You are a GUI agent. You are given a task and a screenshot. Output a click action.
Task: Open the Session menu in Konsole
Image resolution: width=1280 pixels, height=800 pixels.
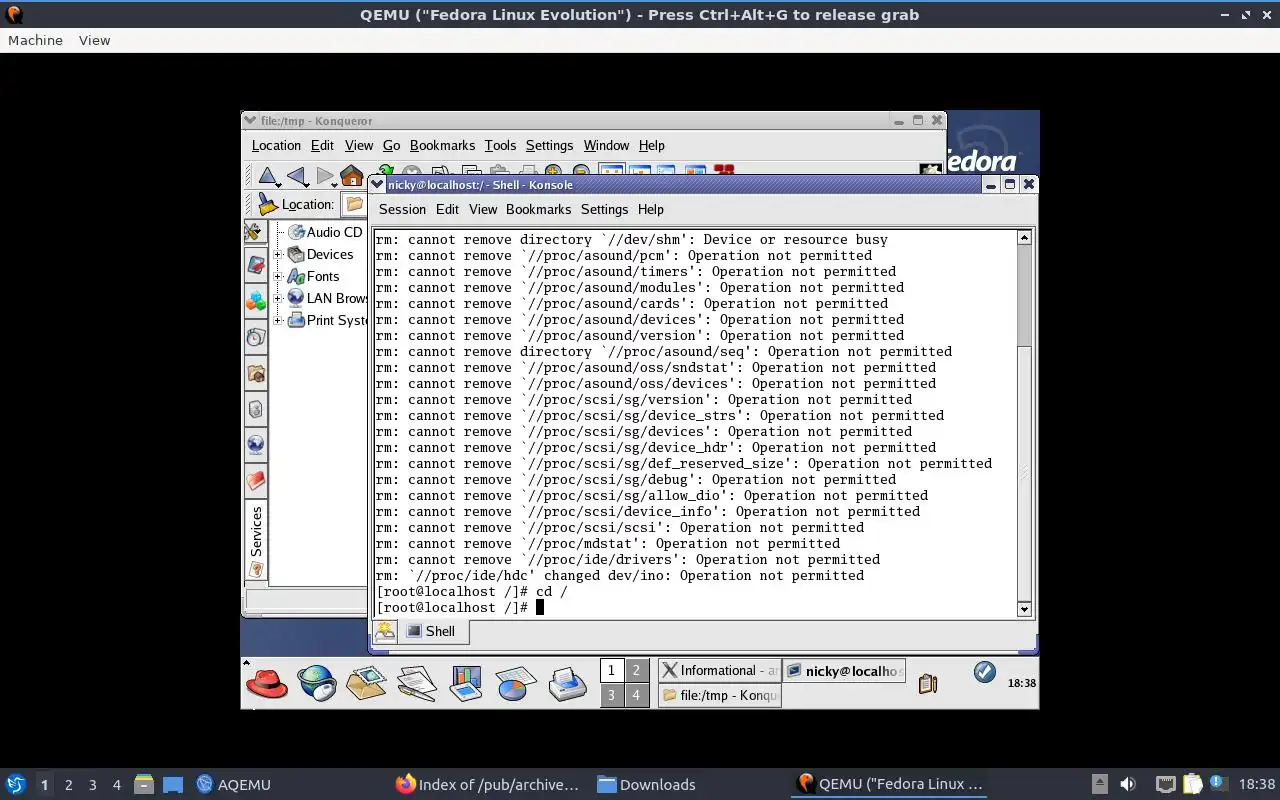[x=402, y=209]
